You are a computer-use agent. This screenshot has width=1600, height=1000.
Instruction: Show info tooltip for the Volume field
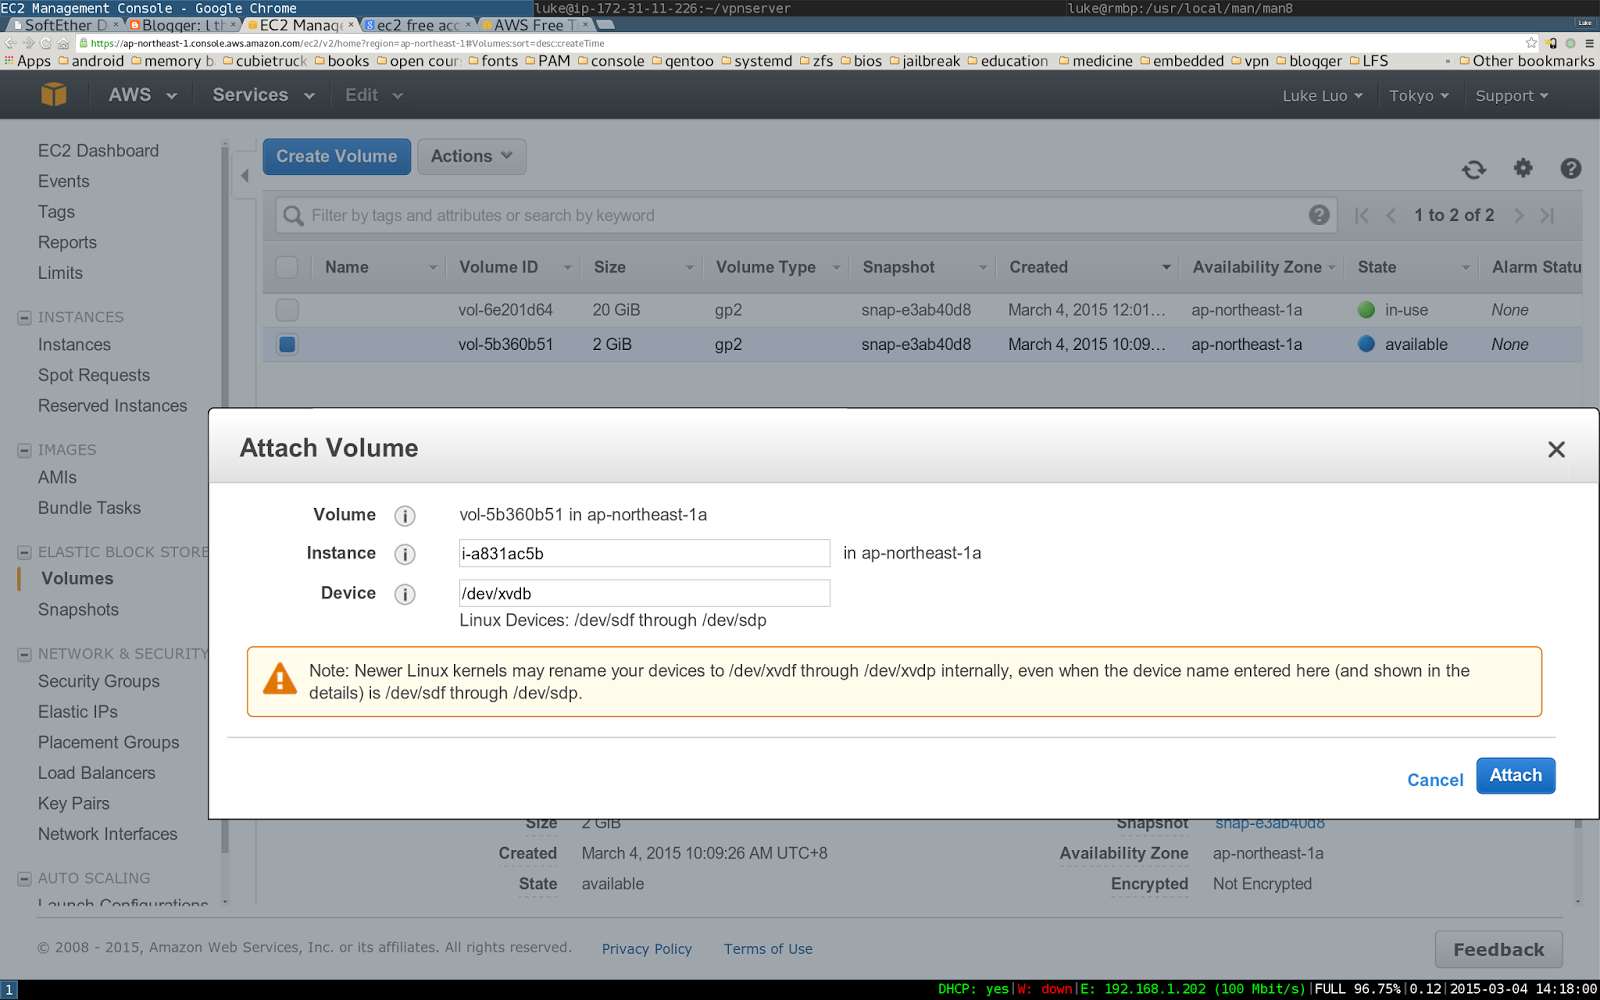405,516
